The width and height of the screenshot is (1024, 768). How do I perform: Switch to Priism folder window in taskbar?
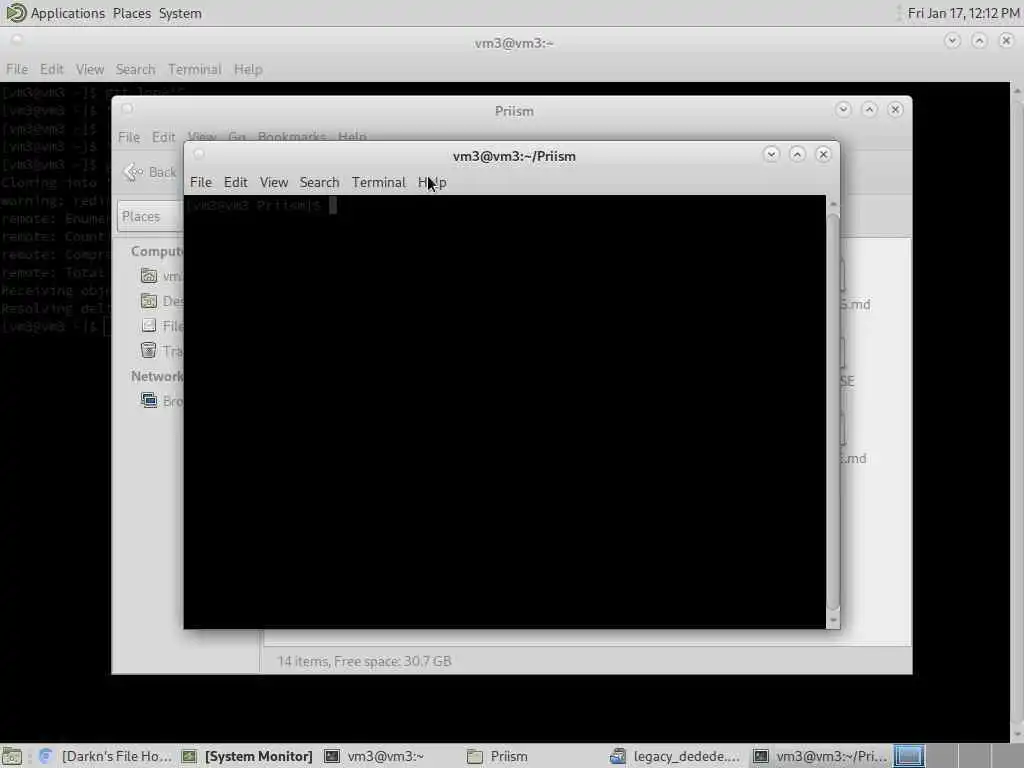tap(534, 756)
